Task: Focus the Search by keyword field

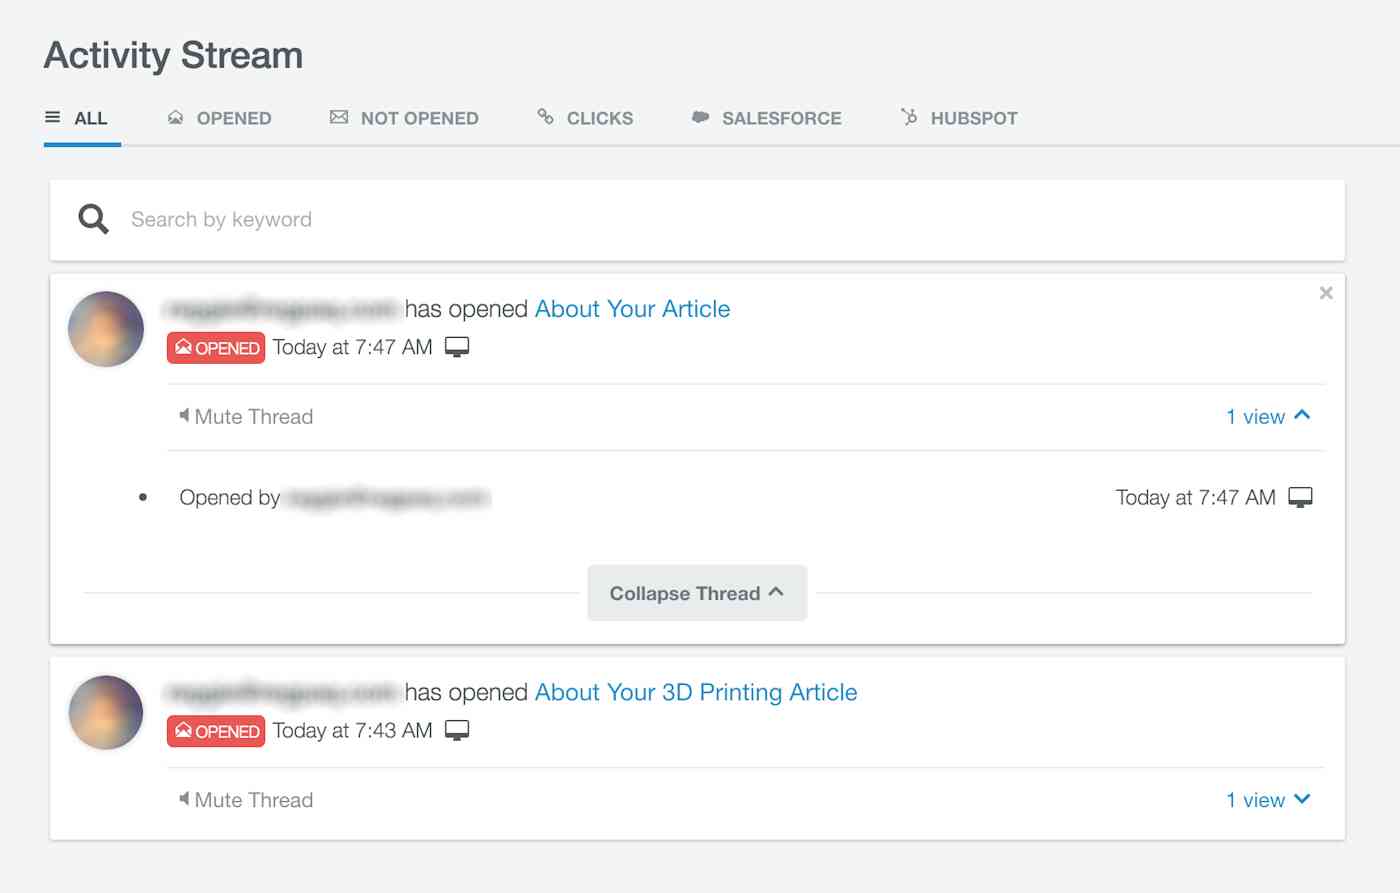Action: 697,220
